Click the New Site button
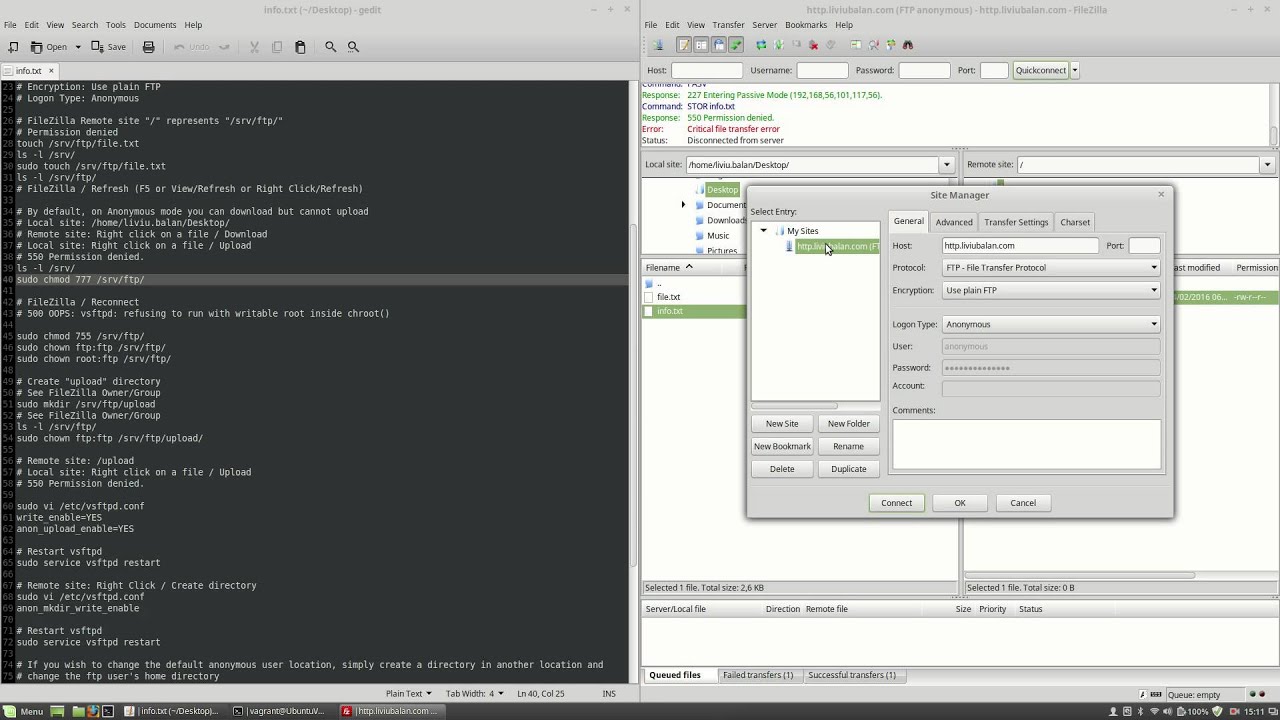This screenshot has width=1280, height=720. (782, 424)
